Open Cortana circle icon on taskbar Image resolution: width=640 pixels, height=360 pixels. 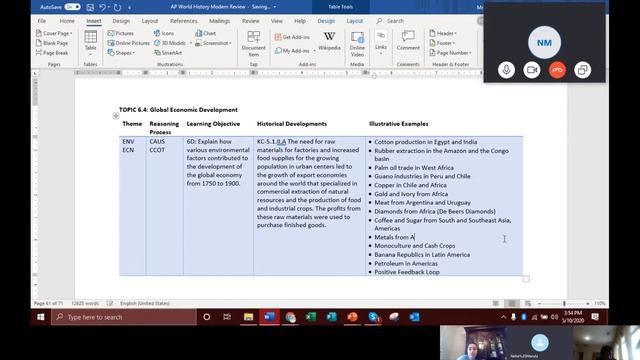(x=207, y=317)
